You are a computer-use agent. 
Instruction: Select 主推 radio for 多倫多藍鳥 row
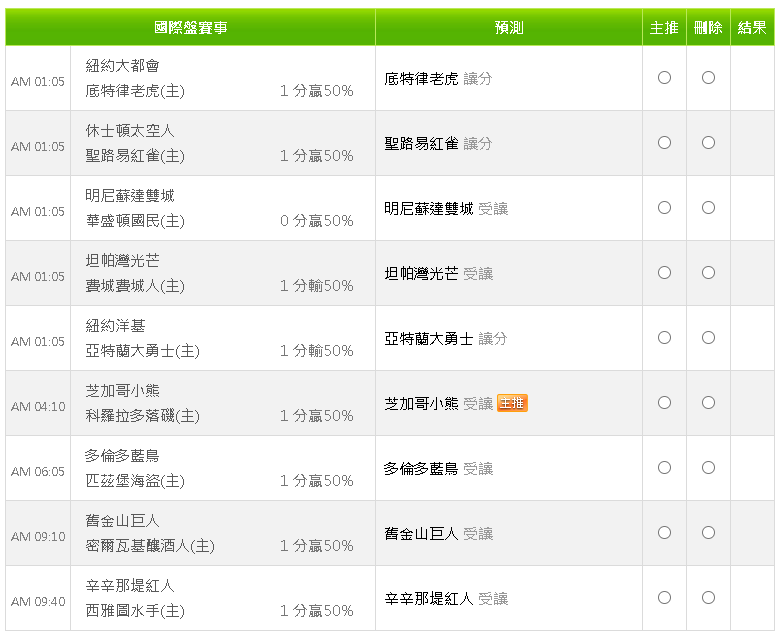[664, 468]
